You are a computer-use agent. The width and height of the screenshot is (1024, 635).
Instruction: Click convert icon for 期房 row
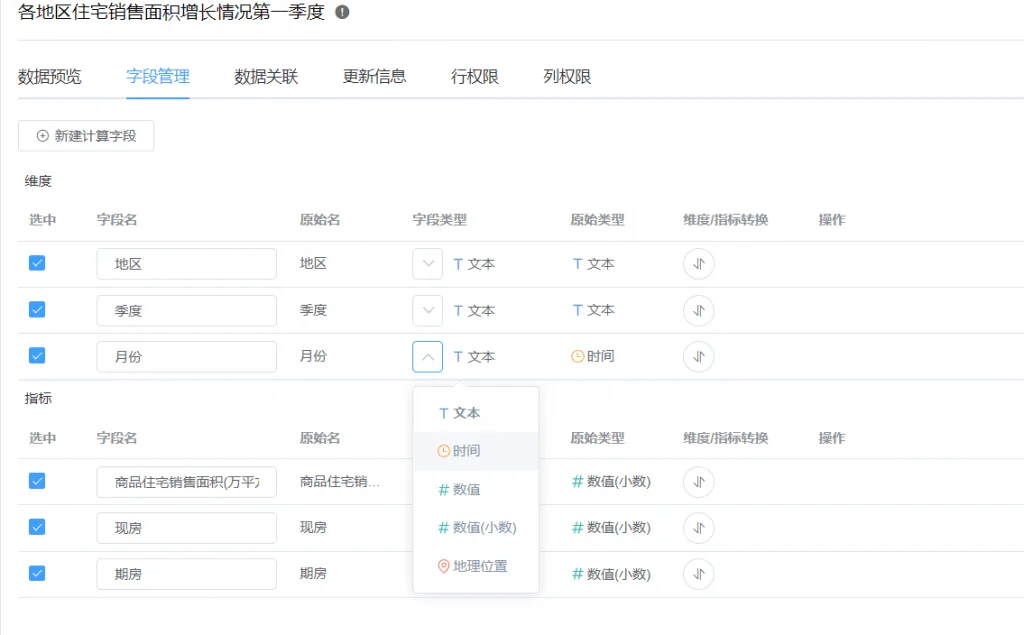(x=698, y=574)
